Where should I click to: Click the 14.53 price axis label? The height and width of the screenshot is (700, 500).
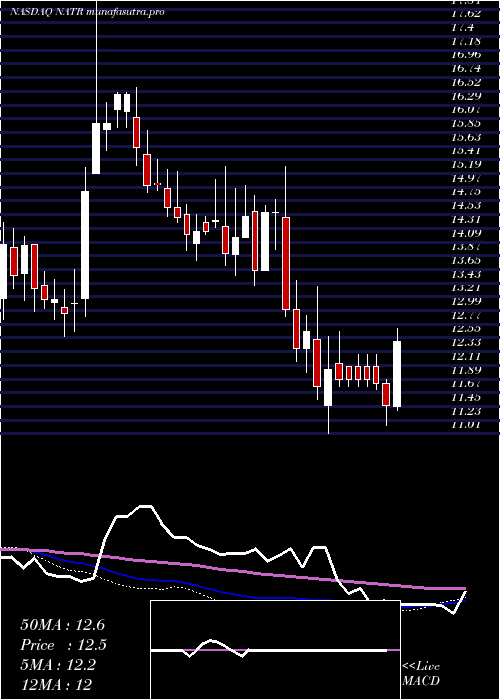(x=466, y=205)
